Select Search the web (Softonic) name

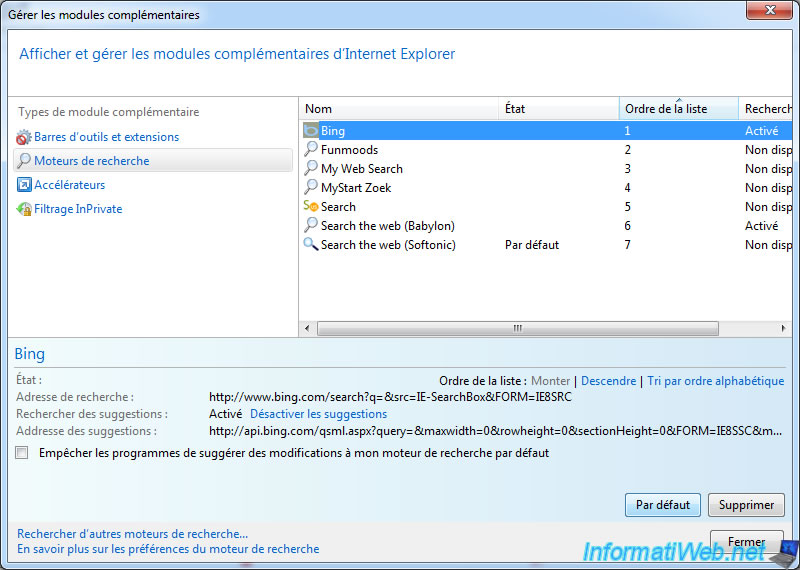point(388,244)
